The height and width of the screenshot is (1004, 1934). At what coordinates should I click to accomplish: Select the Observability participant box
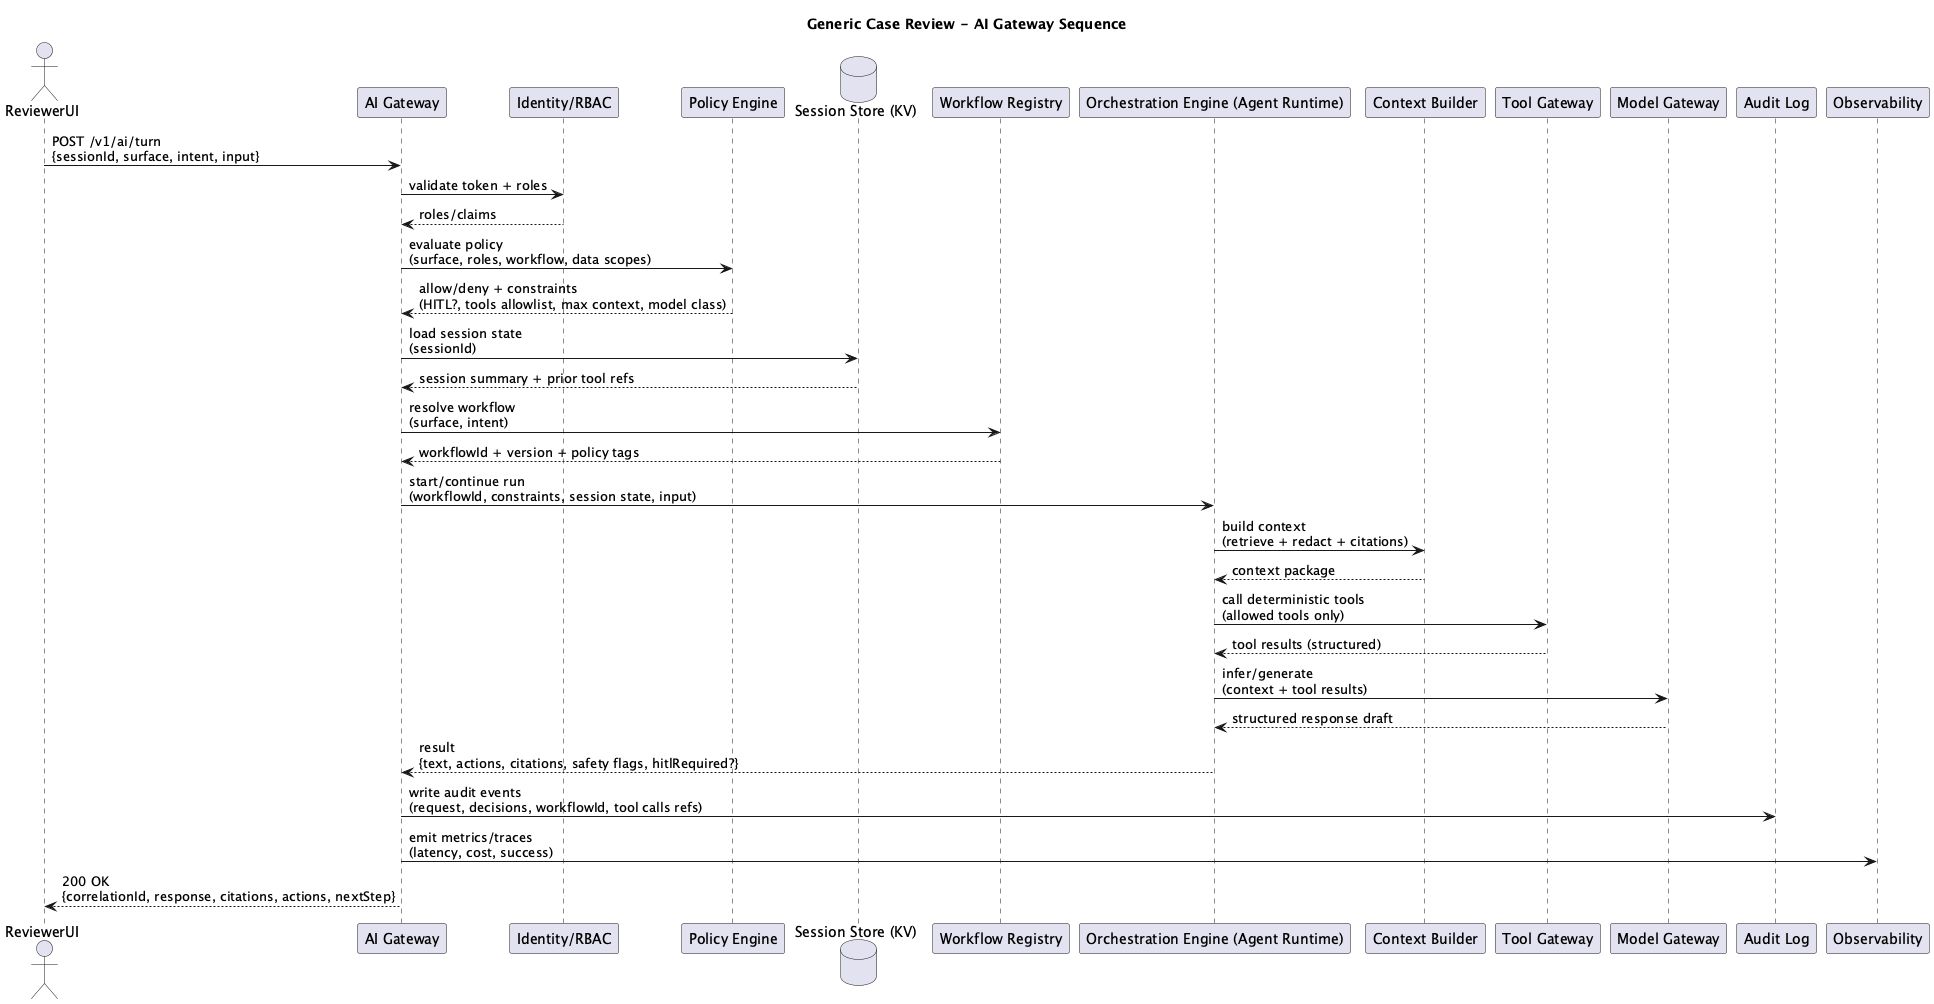(x=1877, y=102)
